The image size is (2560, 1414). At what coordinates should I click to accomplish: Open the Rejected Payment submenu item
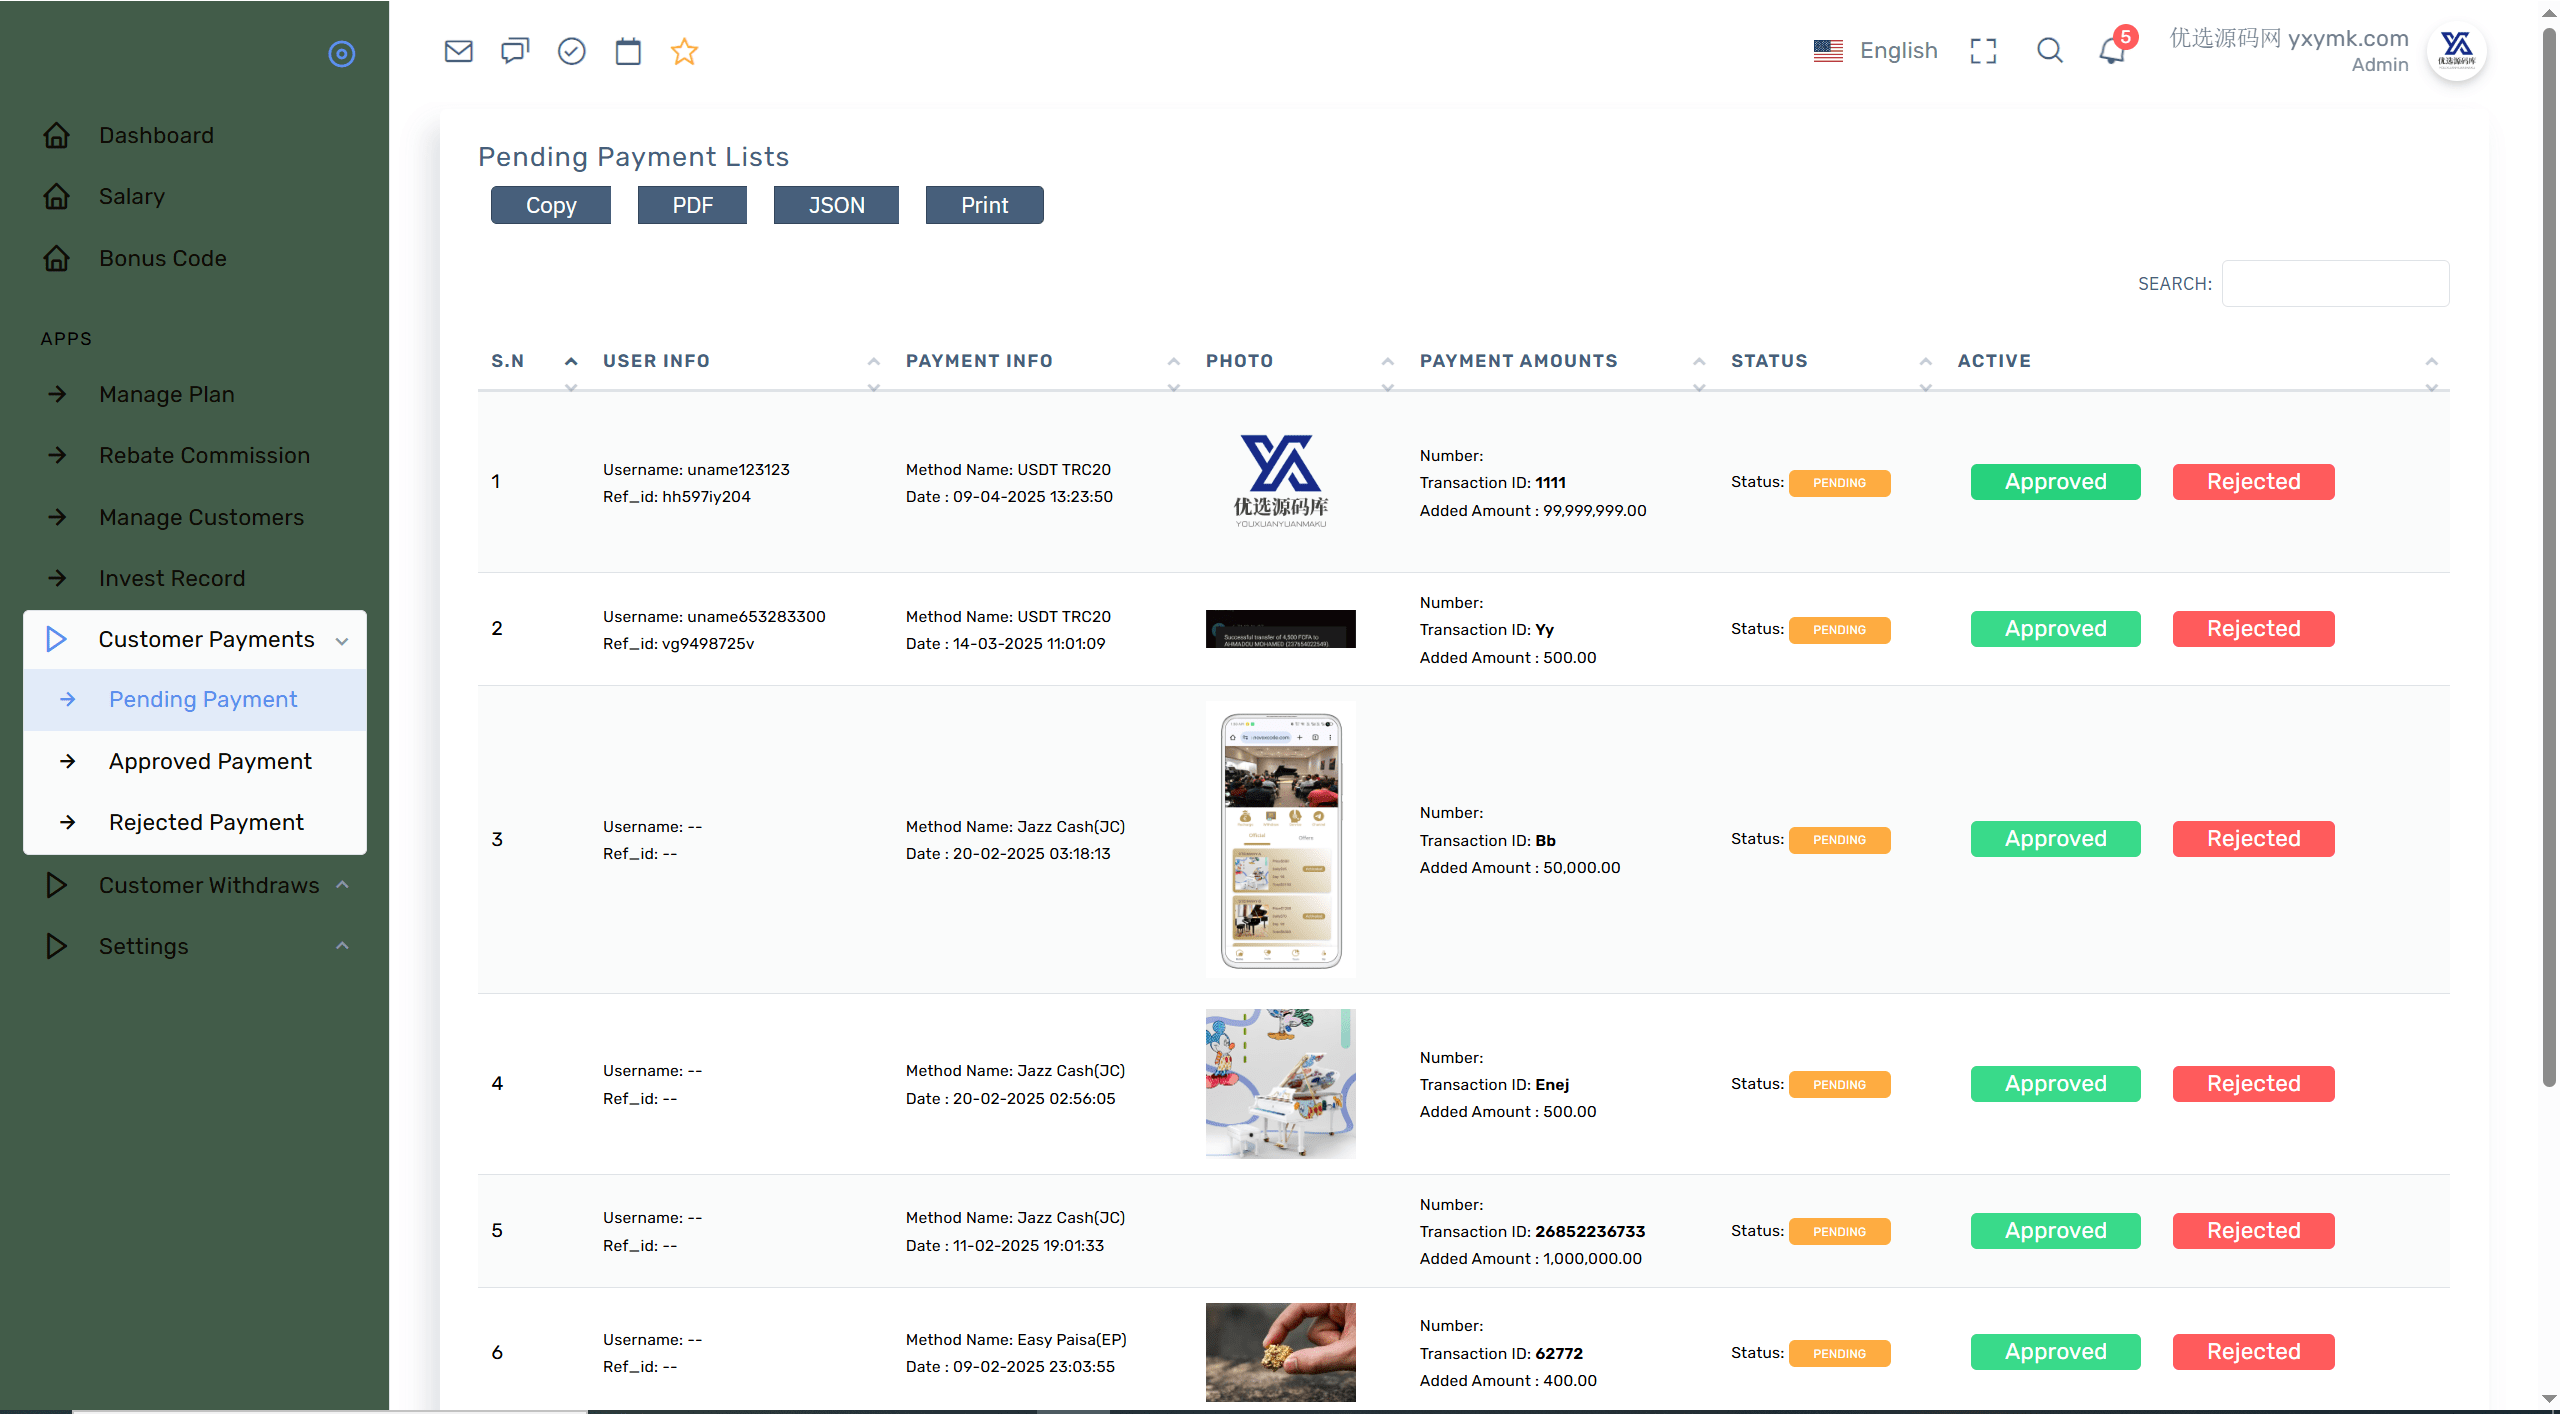point(206,822)
